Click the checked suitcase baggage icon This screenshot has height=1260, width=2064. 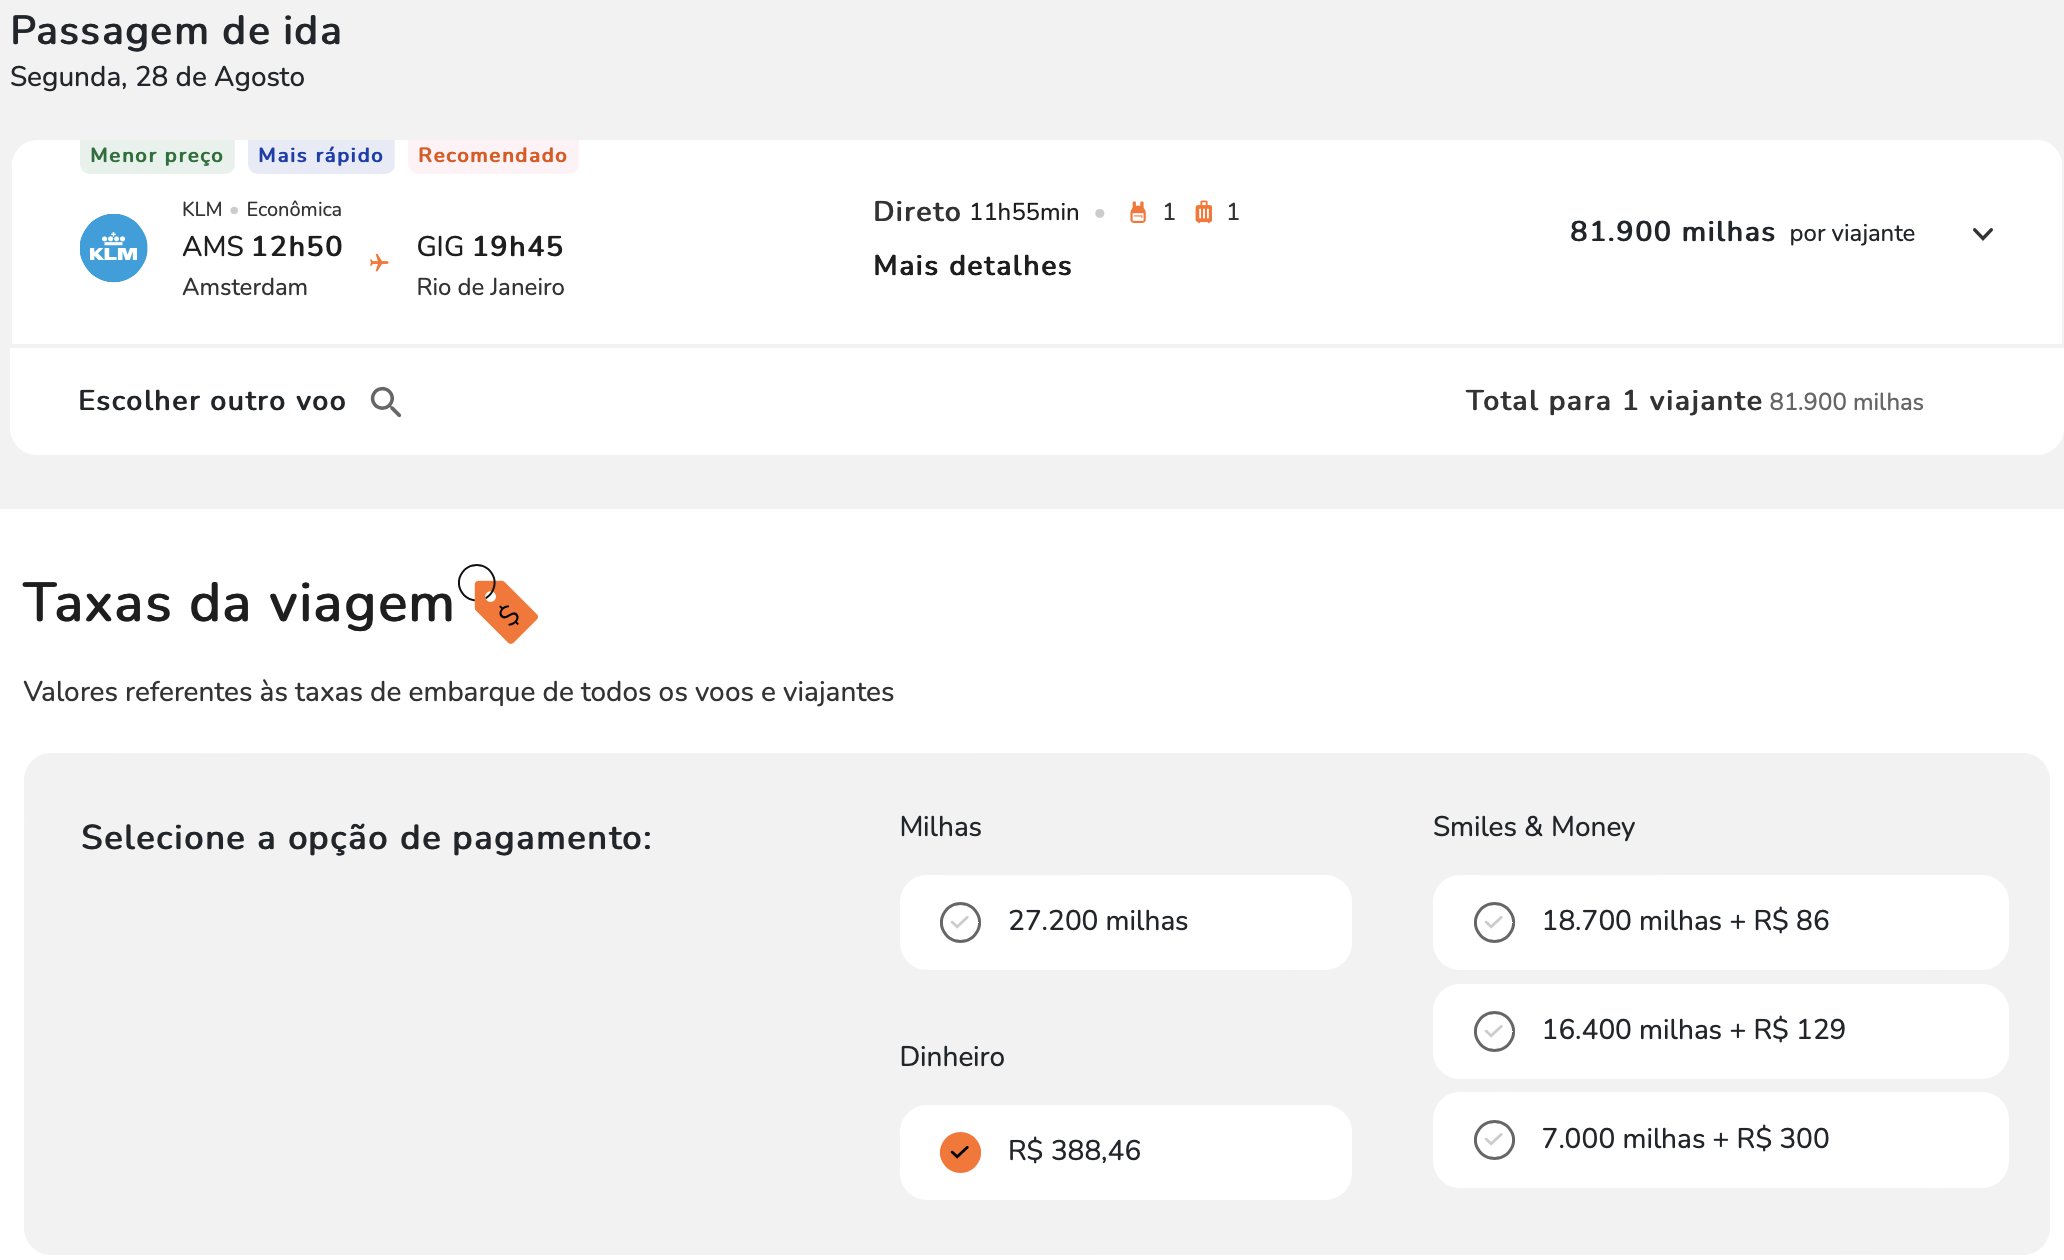1204,212
